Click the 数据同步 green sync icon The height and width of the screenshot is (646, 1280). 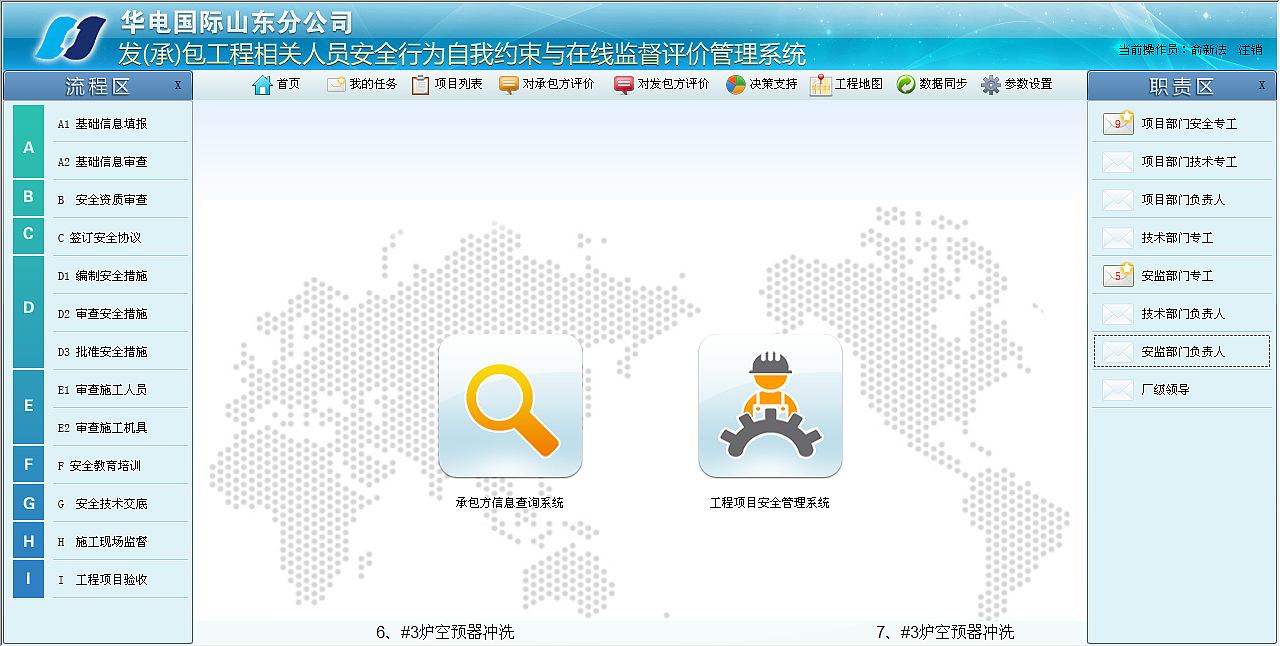click(x=906, y=85)
